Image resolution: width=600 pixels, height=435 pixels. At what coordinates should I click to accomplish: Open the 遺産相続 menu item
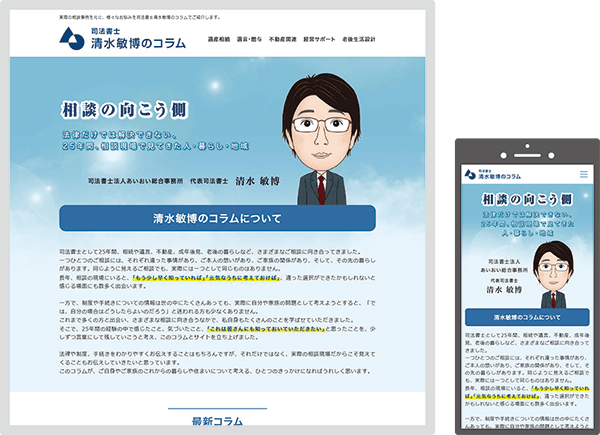[219, 39]
